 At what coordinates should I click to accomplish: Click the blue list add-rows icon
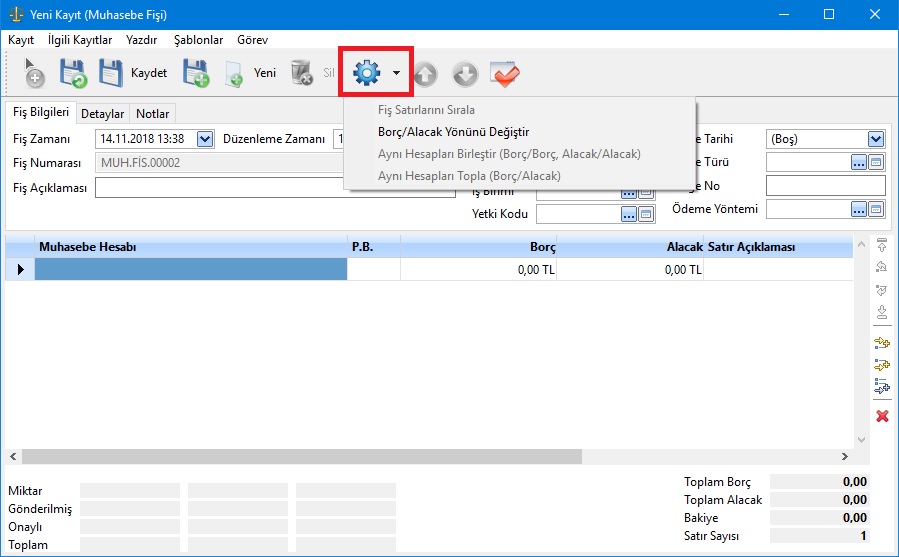882,385
